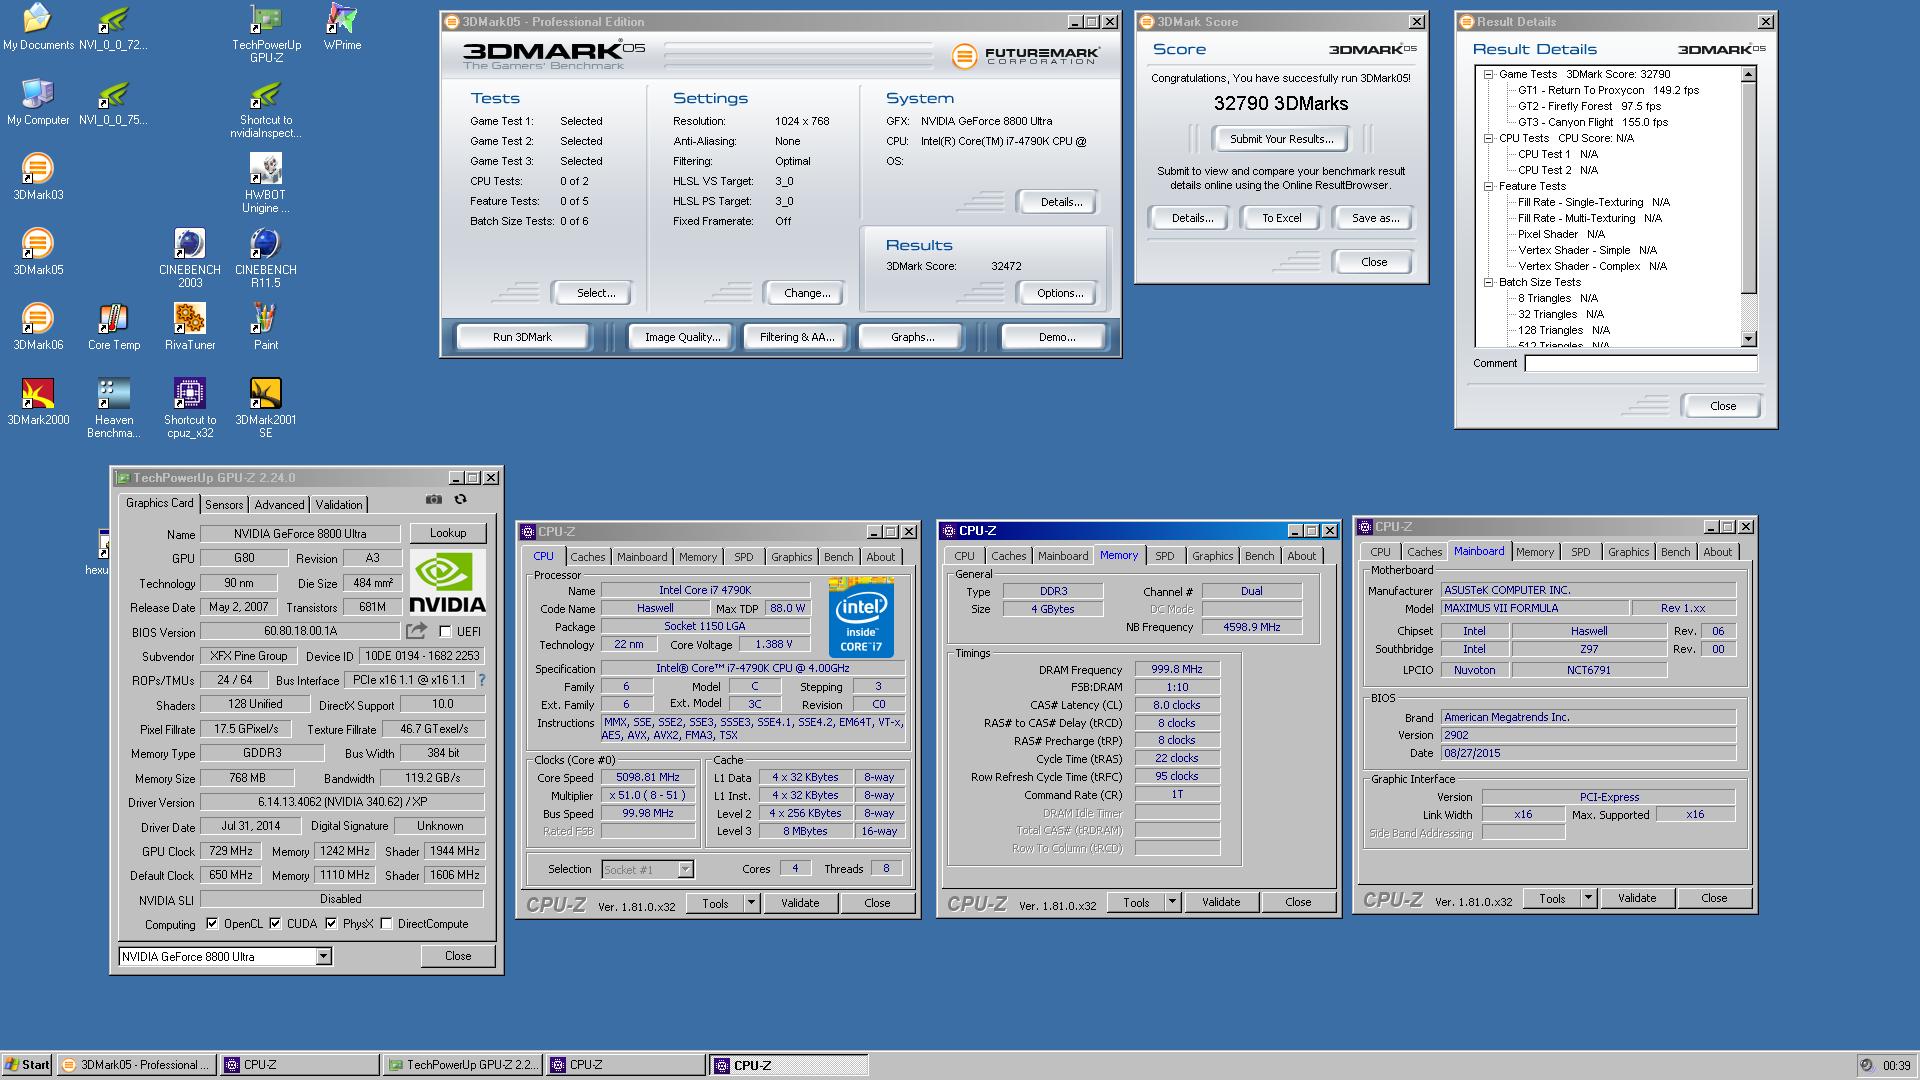Open the Tools dropdown arrow in the CPU tab window

pyautogui.click(x=751, y=903)
